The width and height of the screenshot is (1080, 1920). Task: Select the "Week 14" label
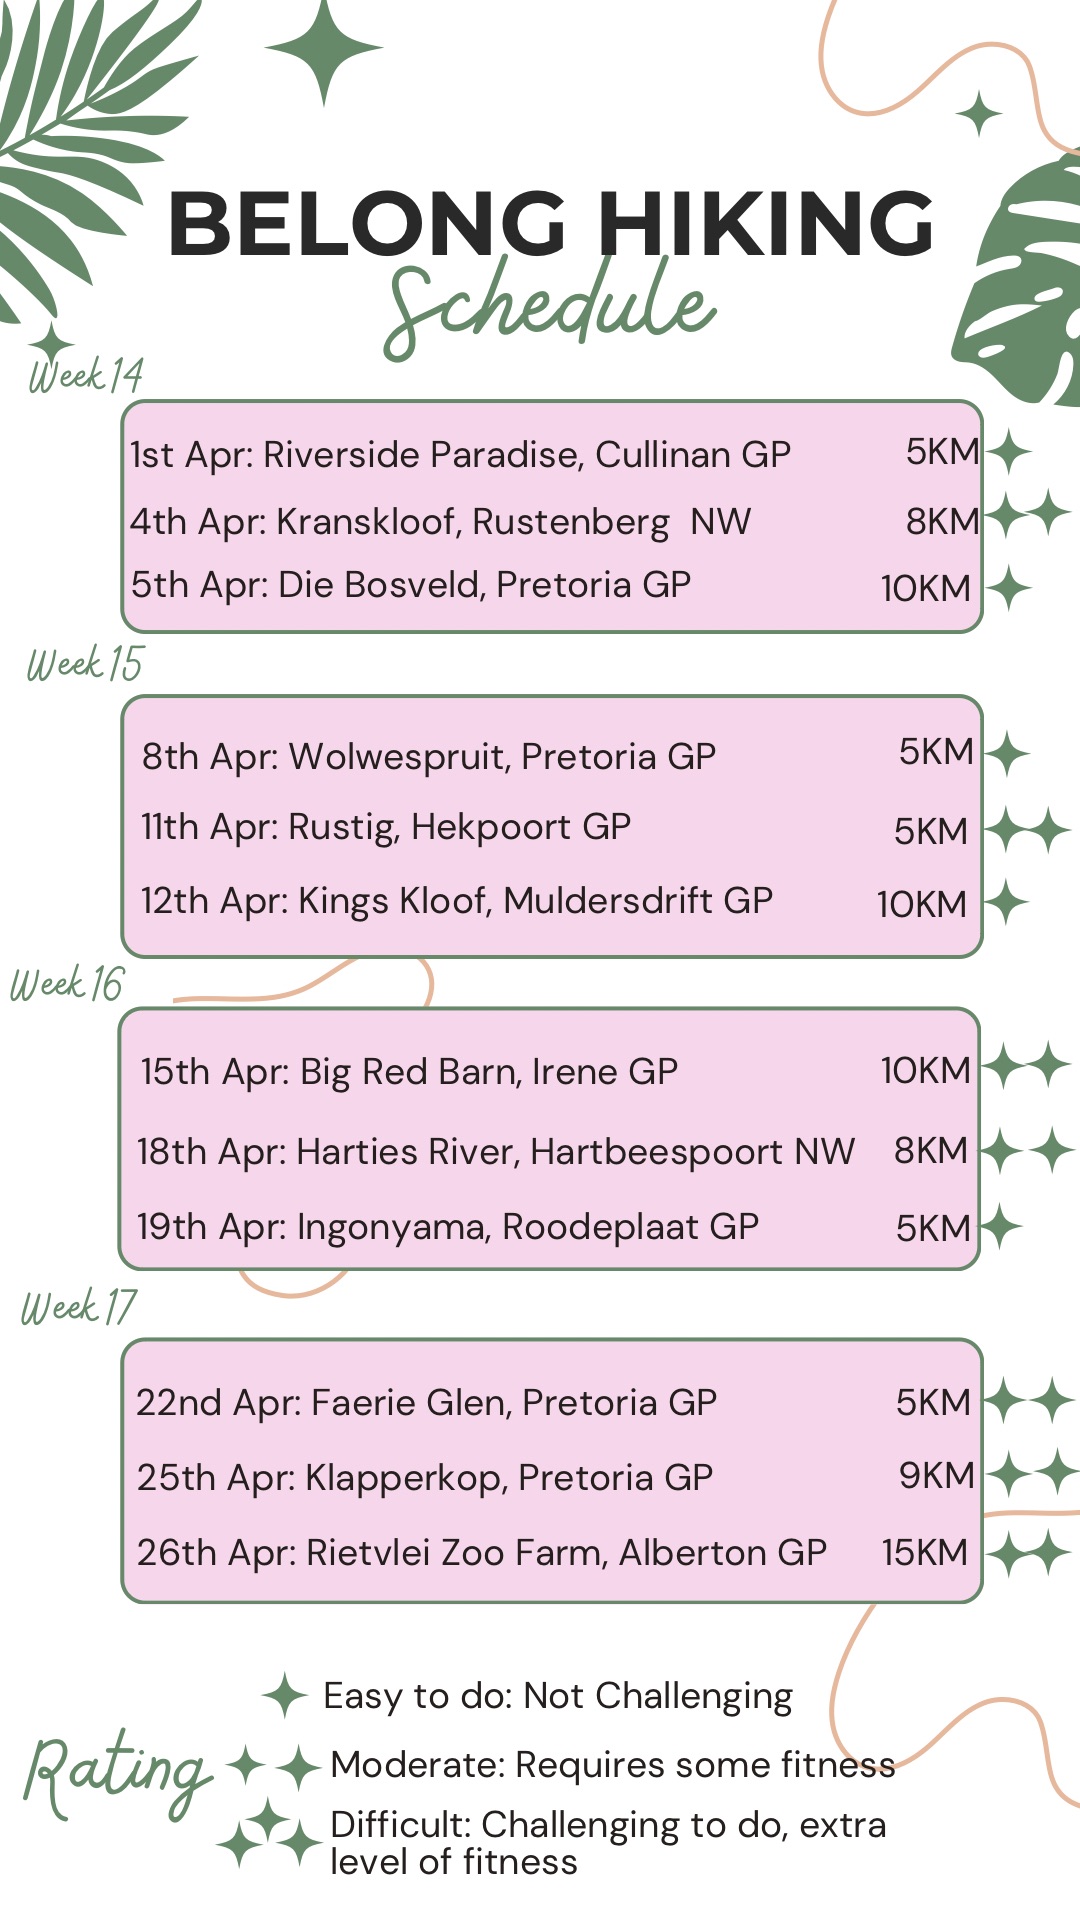coord(86,376)
